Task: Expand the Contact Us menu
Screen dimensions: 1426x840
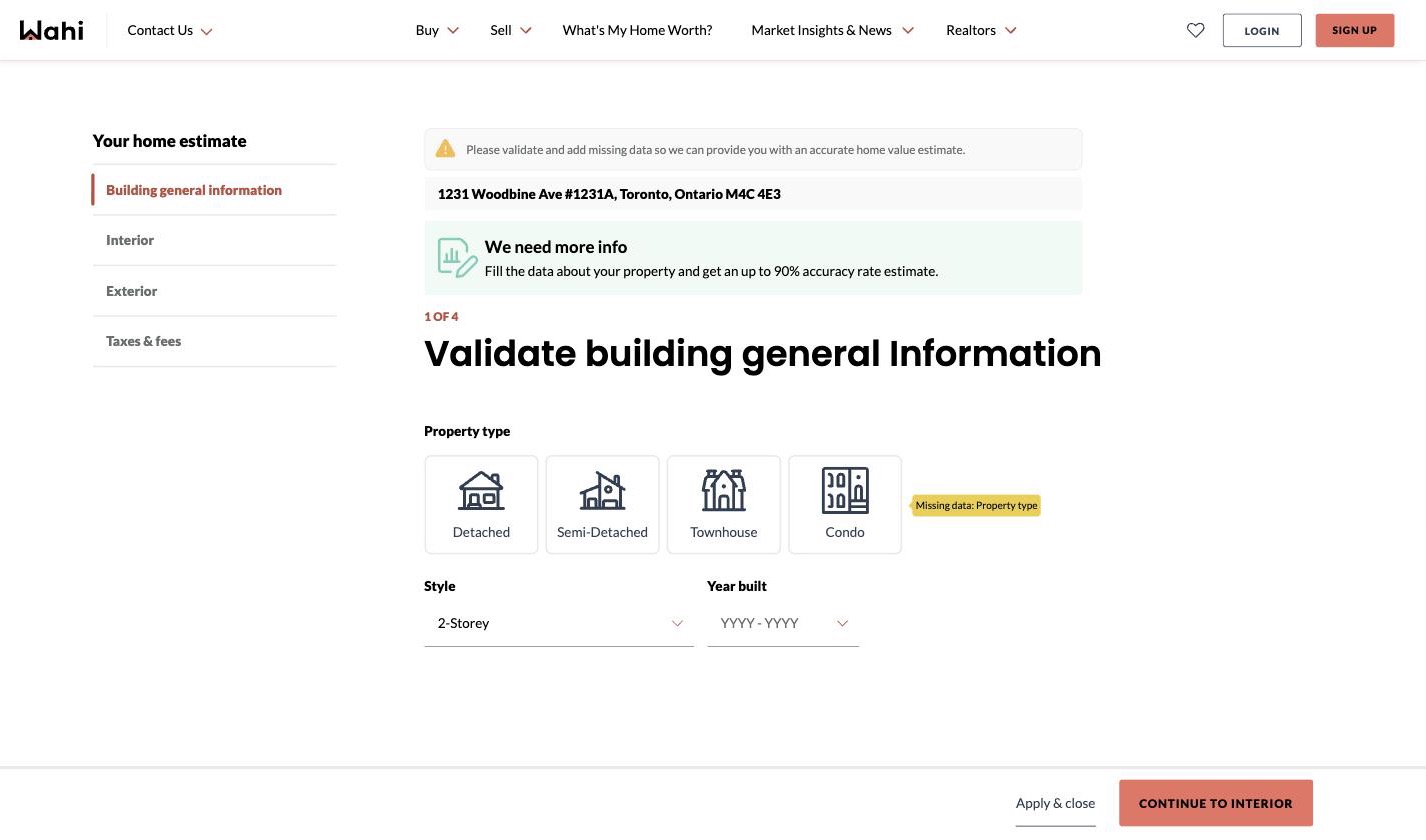Action: tap(170, 30)
